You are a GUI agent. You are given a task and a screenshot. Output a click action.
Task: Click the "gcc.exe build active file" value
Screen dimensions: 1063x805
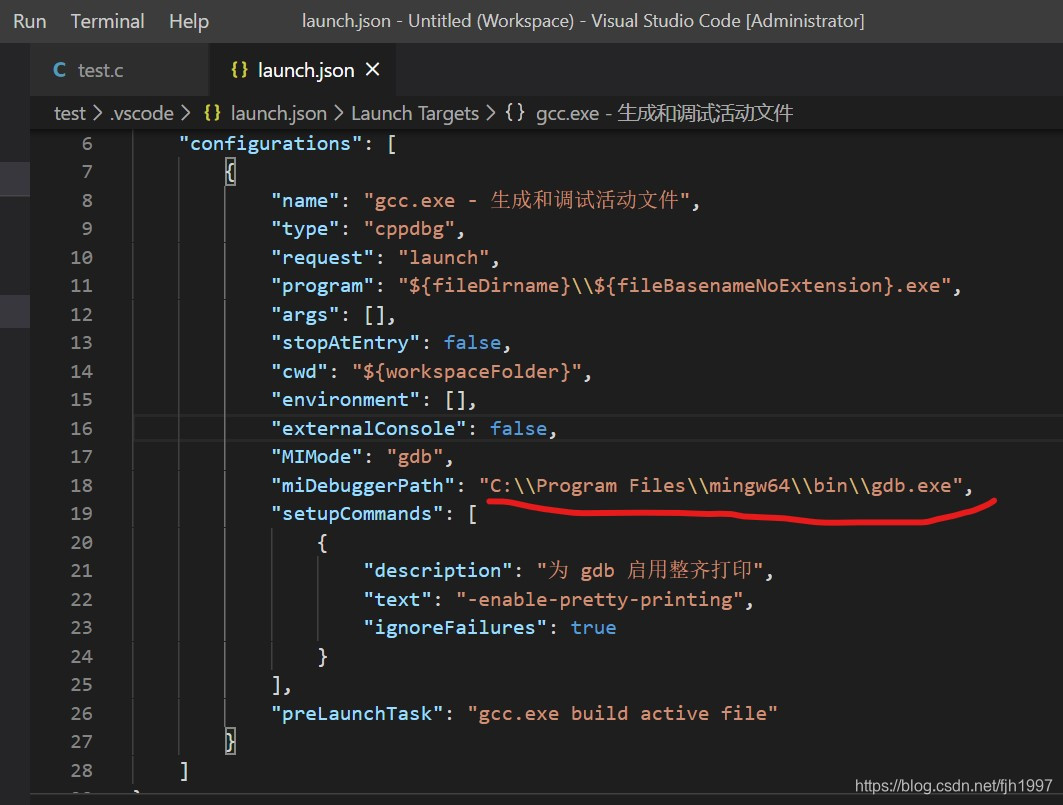(x=622, y=713)
